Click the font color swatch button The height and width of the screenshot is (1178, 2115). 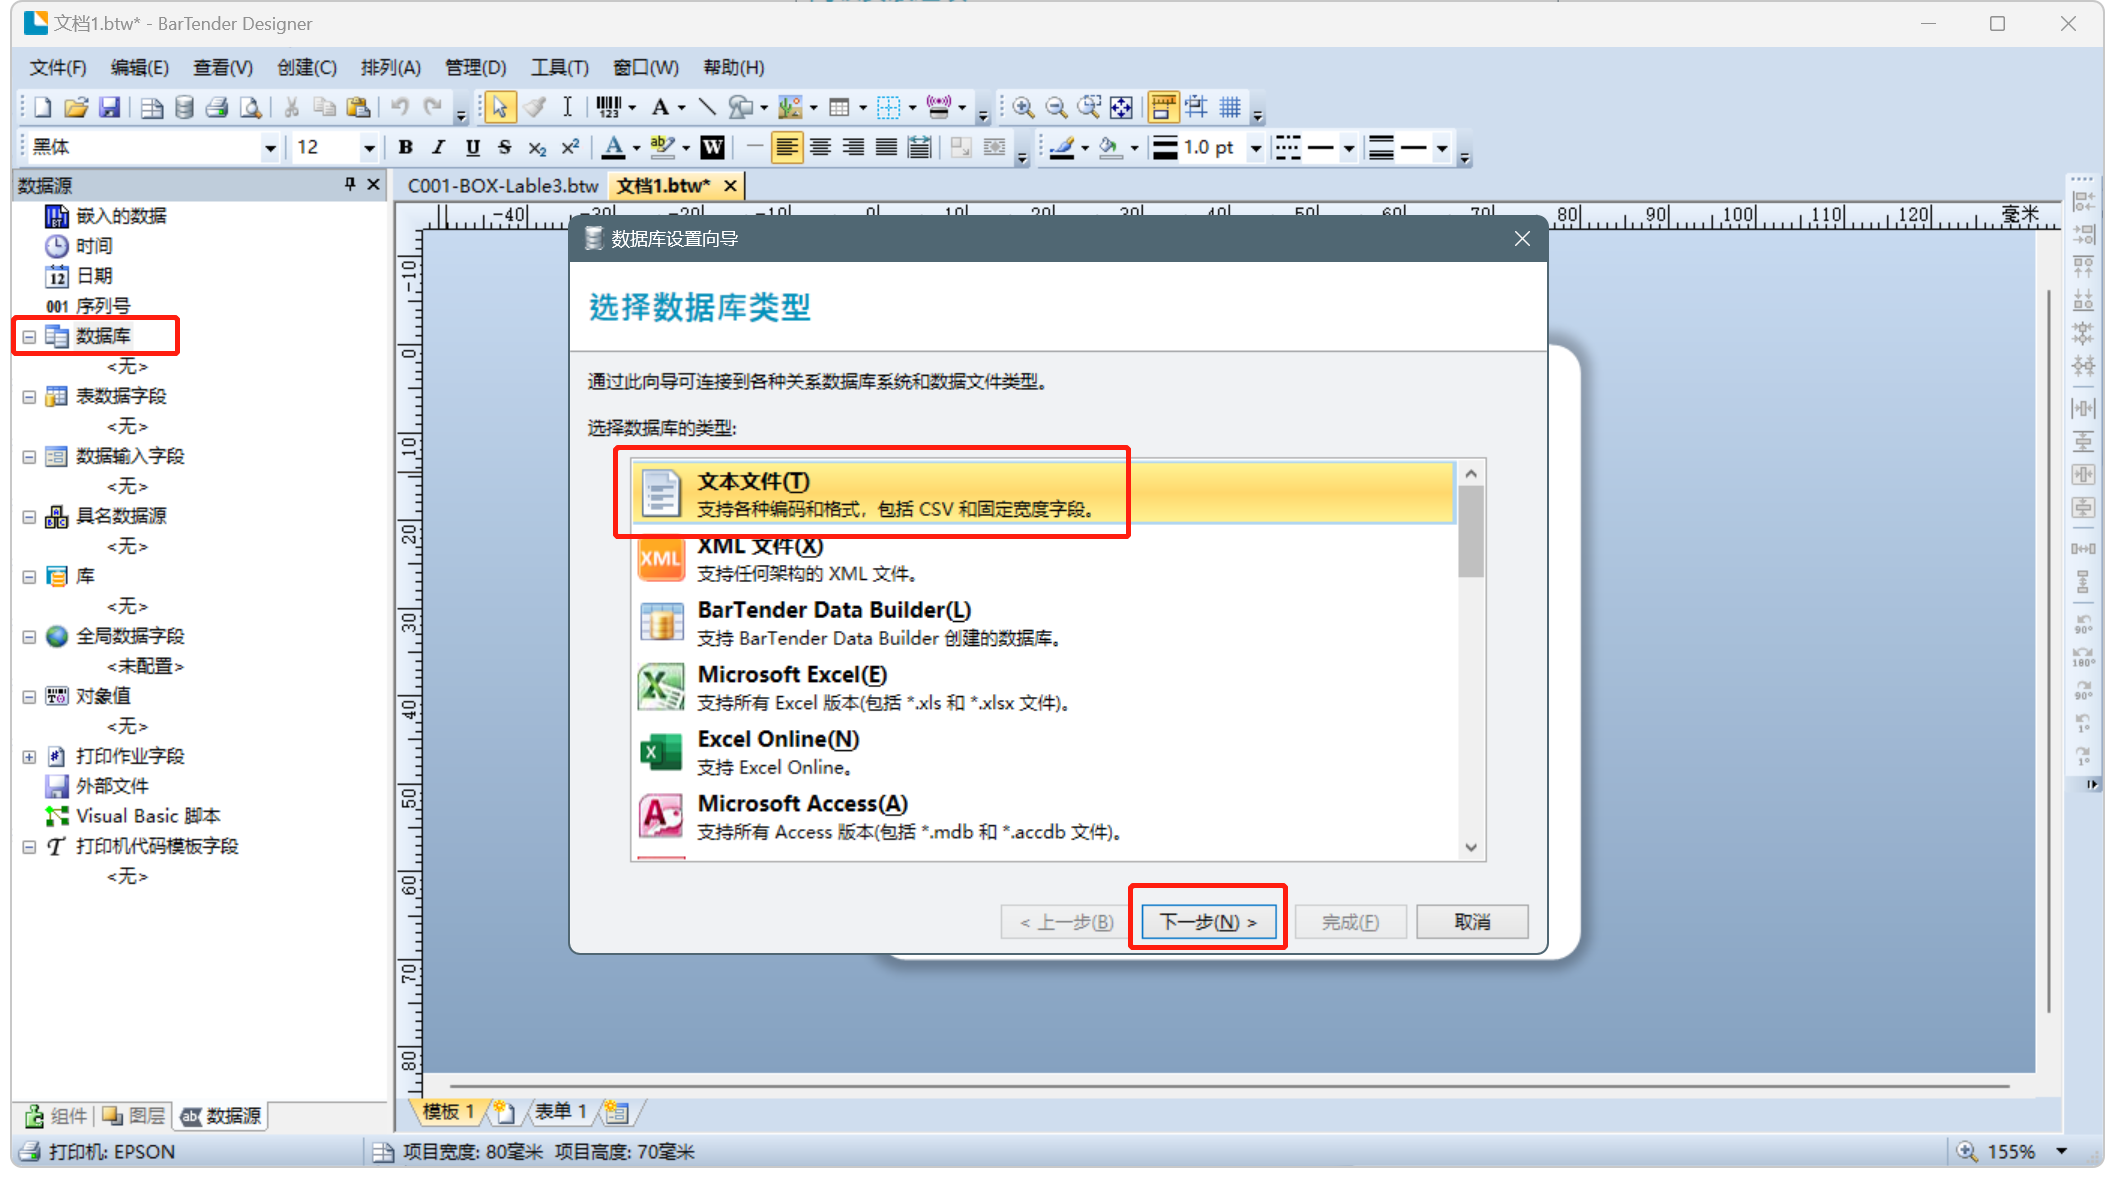point(613,148)
